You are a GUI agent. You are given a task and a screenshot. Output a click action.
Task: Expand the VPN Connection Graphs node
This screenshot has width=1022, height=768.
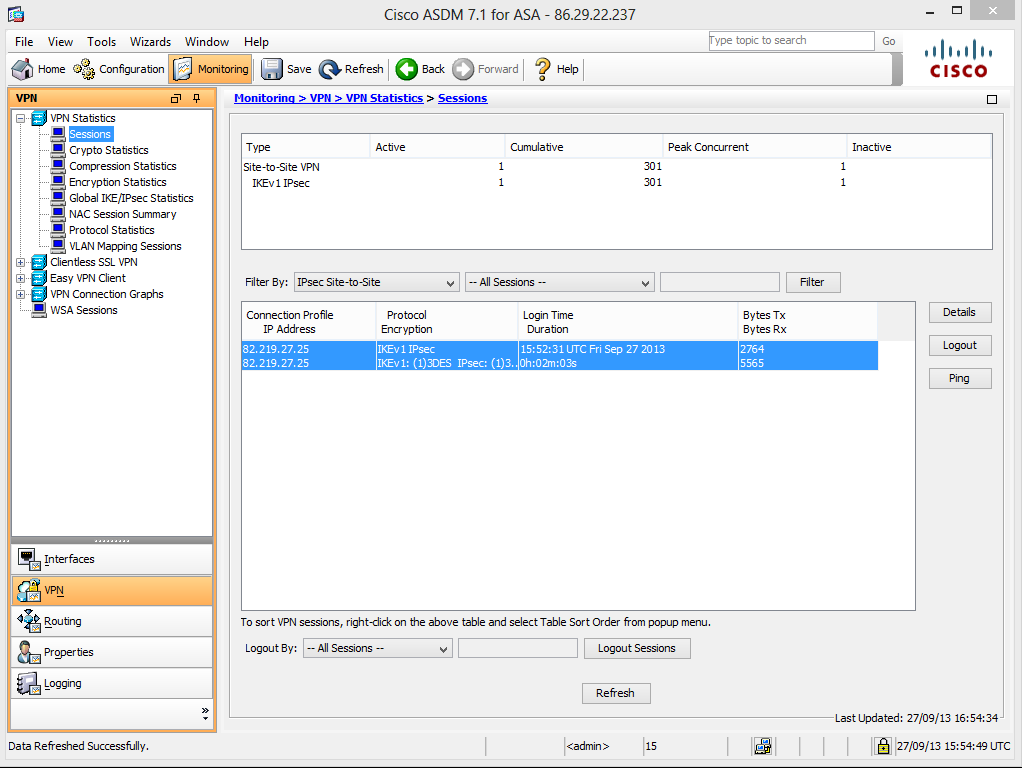[21, 295]
